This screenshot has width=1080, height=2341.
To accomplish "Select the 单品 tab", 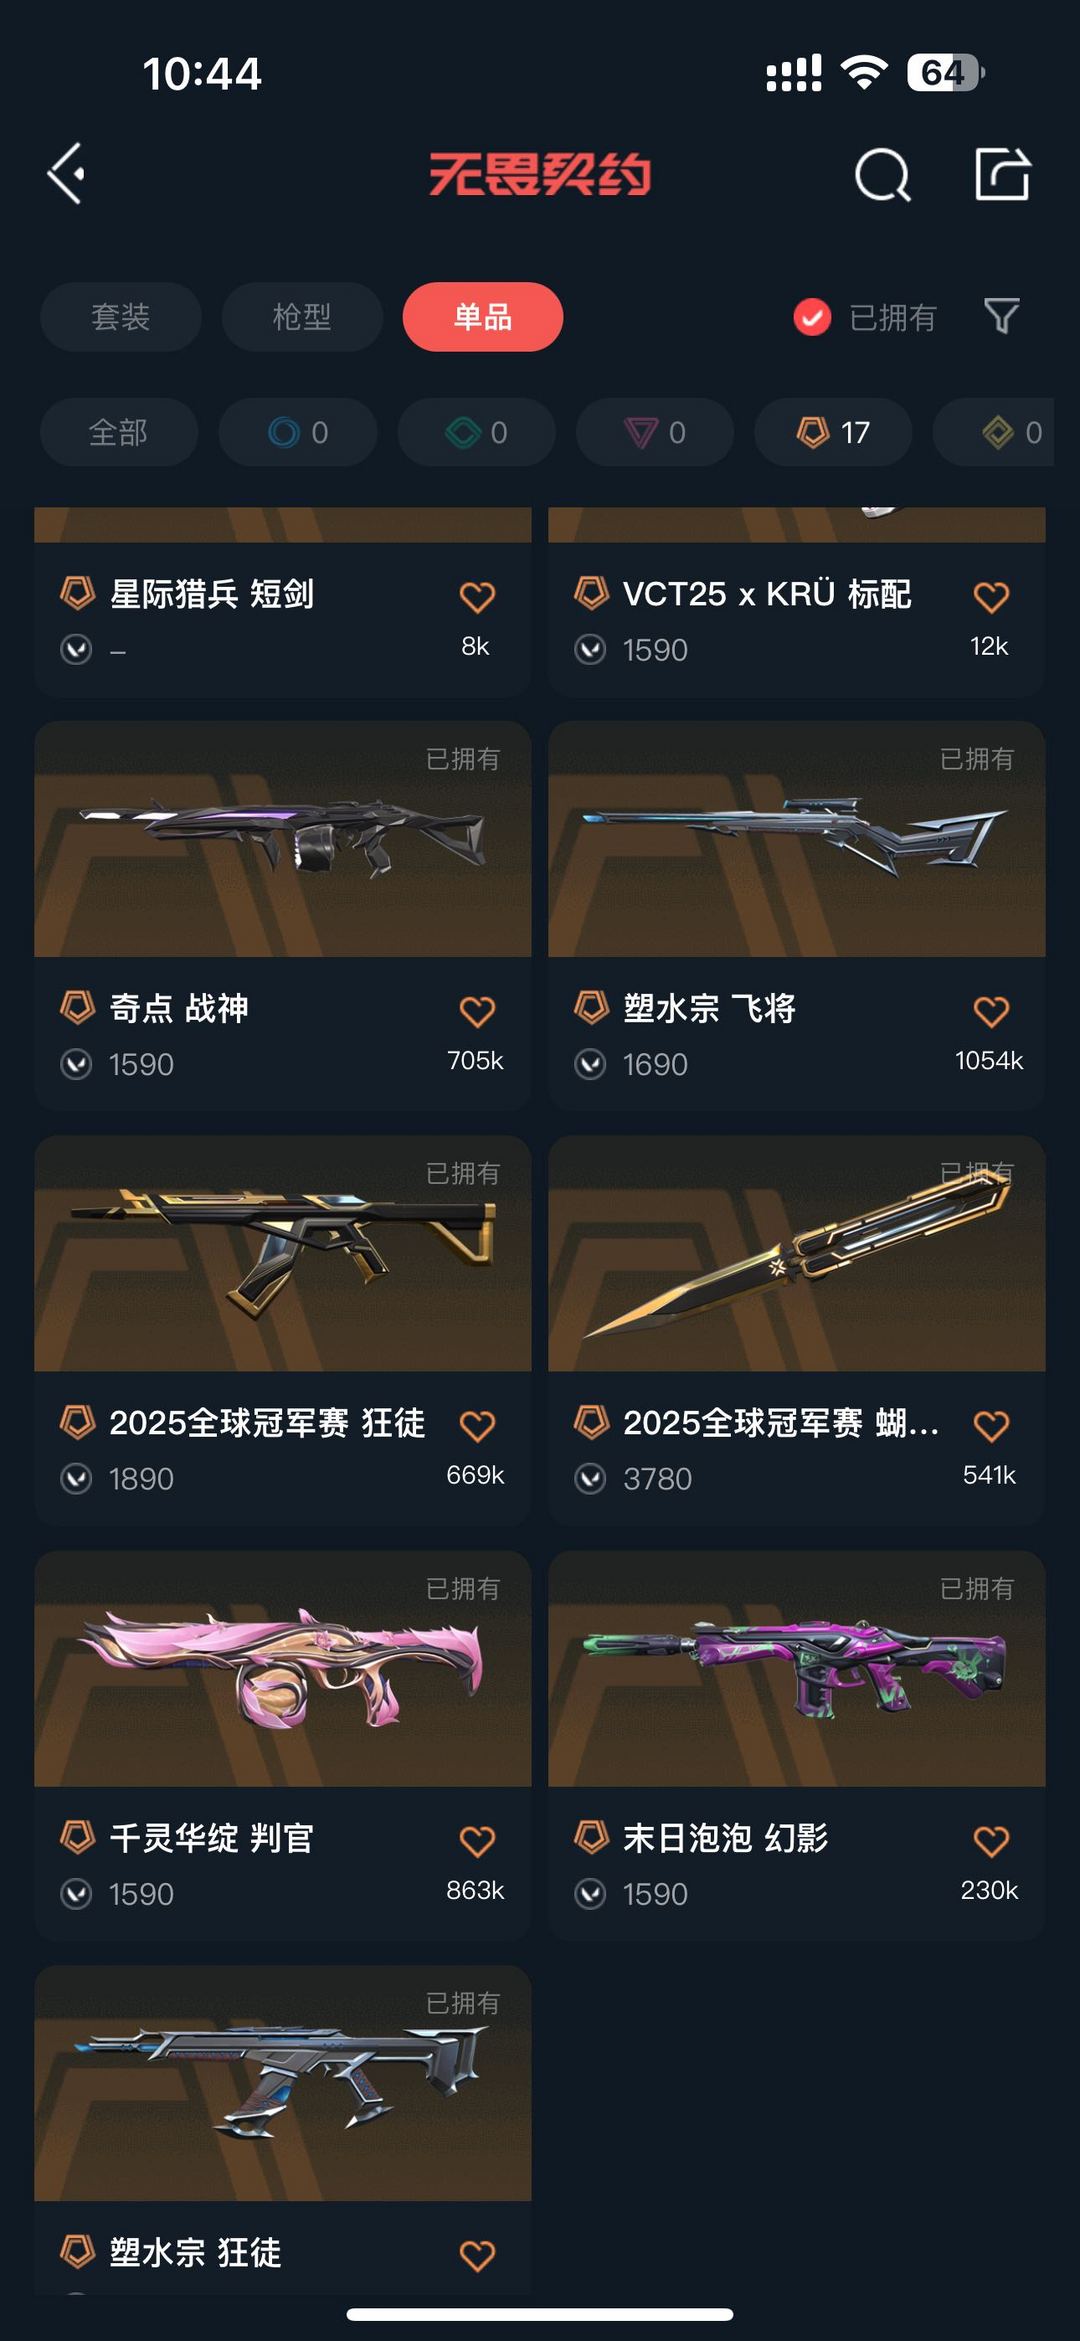I will 483,317.
